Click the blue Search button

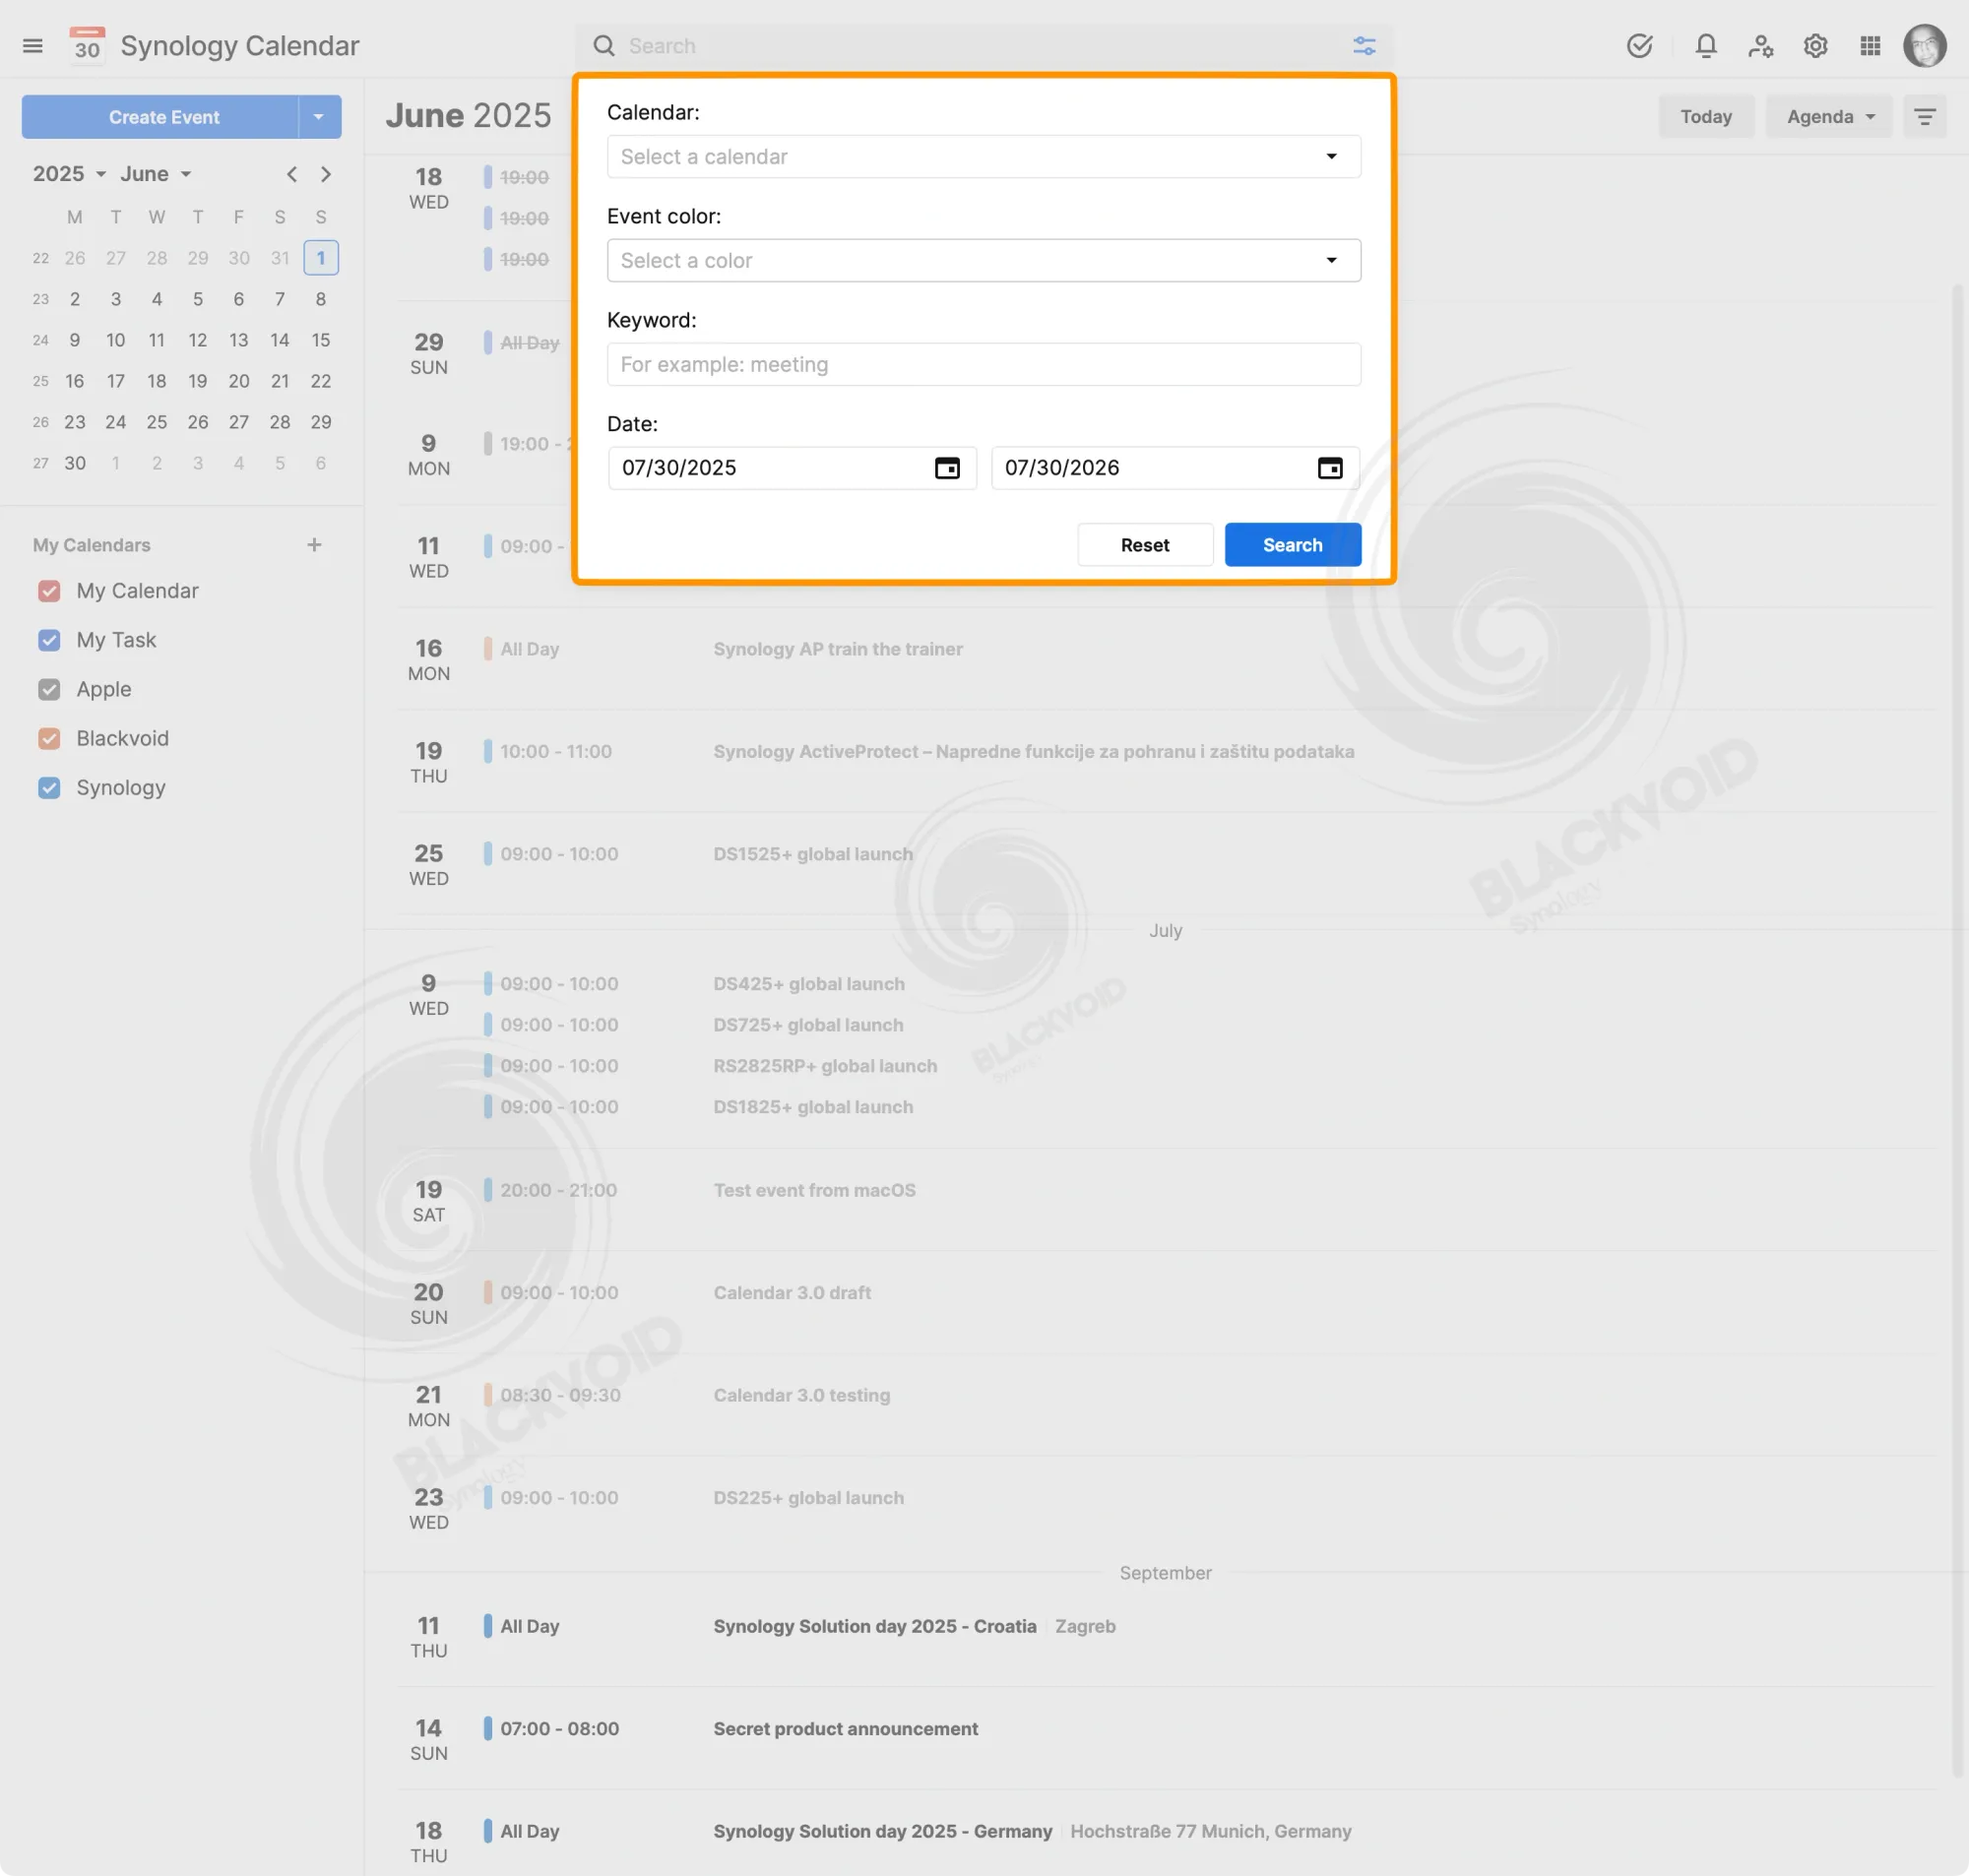[x=1292, y=545]
